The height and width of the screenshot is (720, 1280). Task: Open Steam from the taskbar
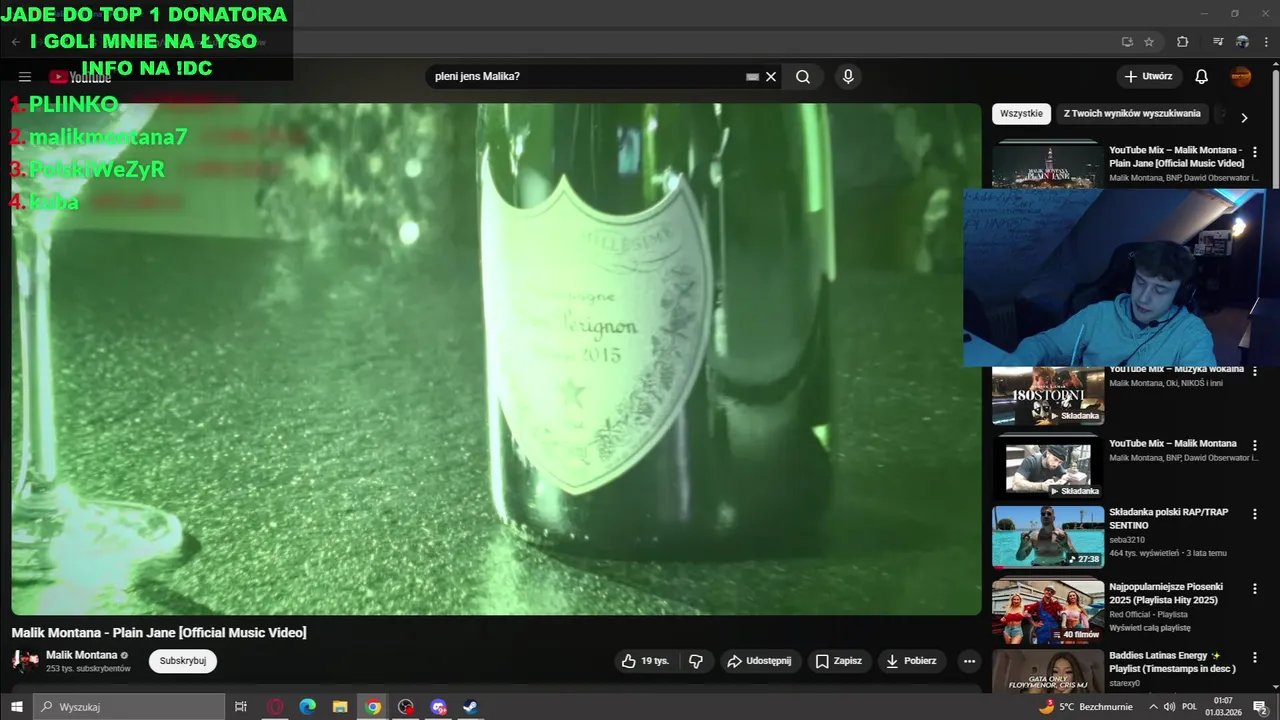470,707
